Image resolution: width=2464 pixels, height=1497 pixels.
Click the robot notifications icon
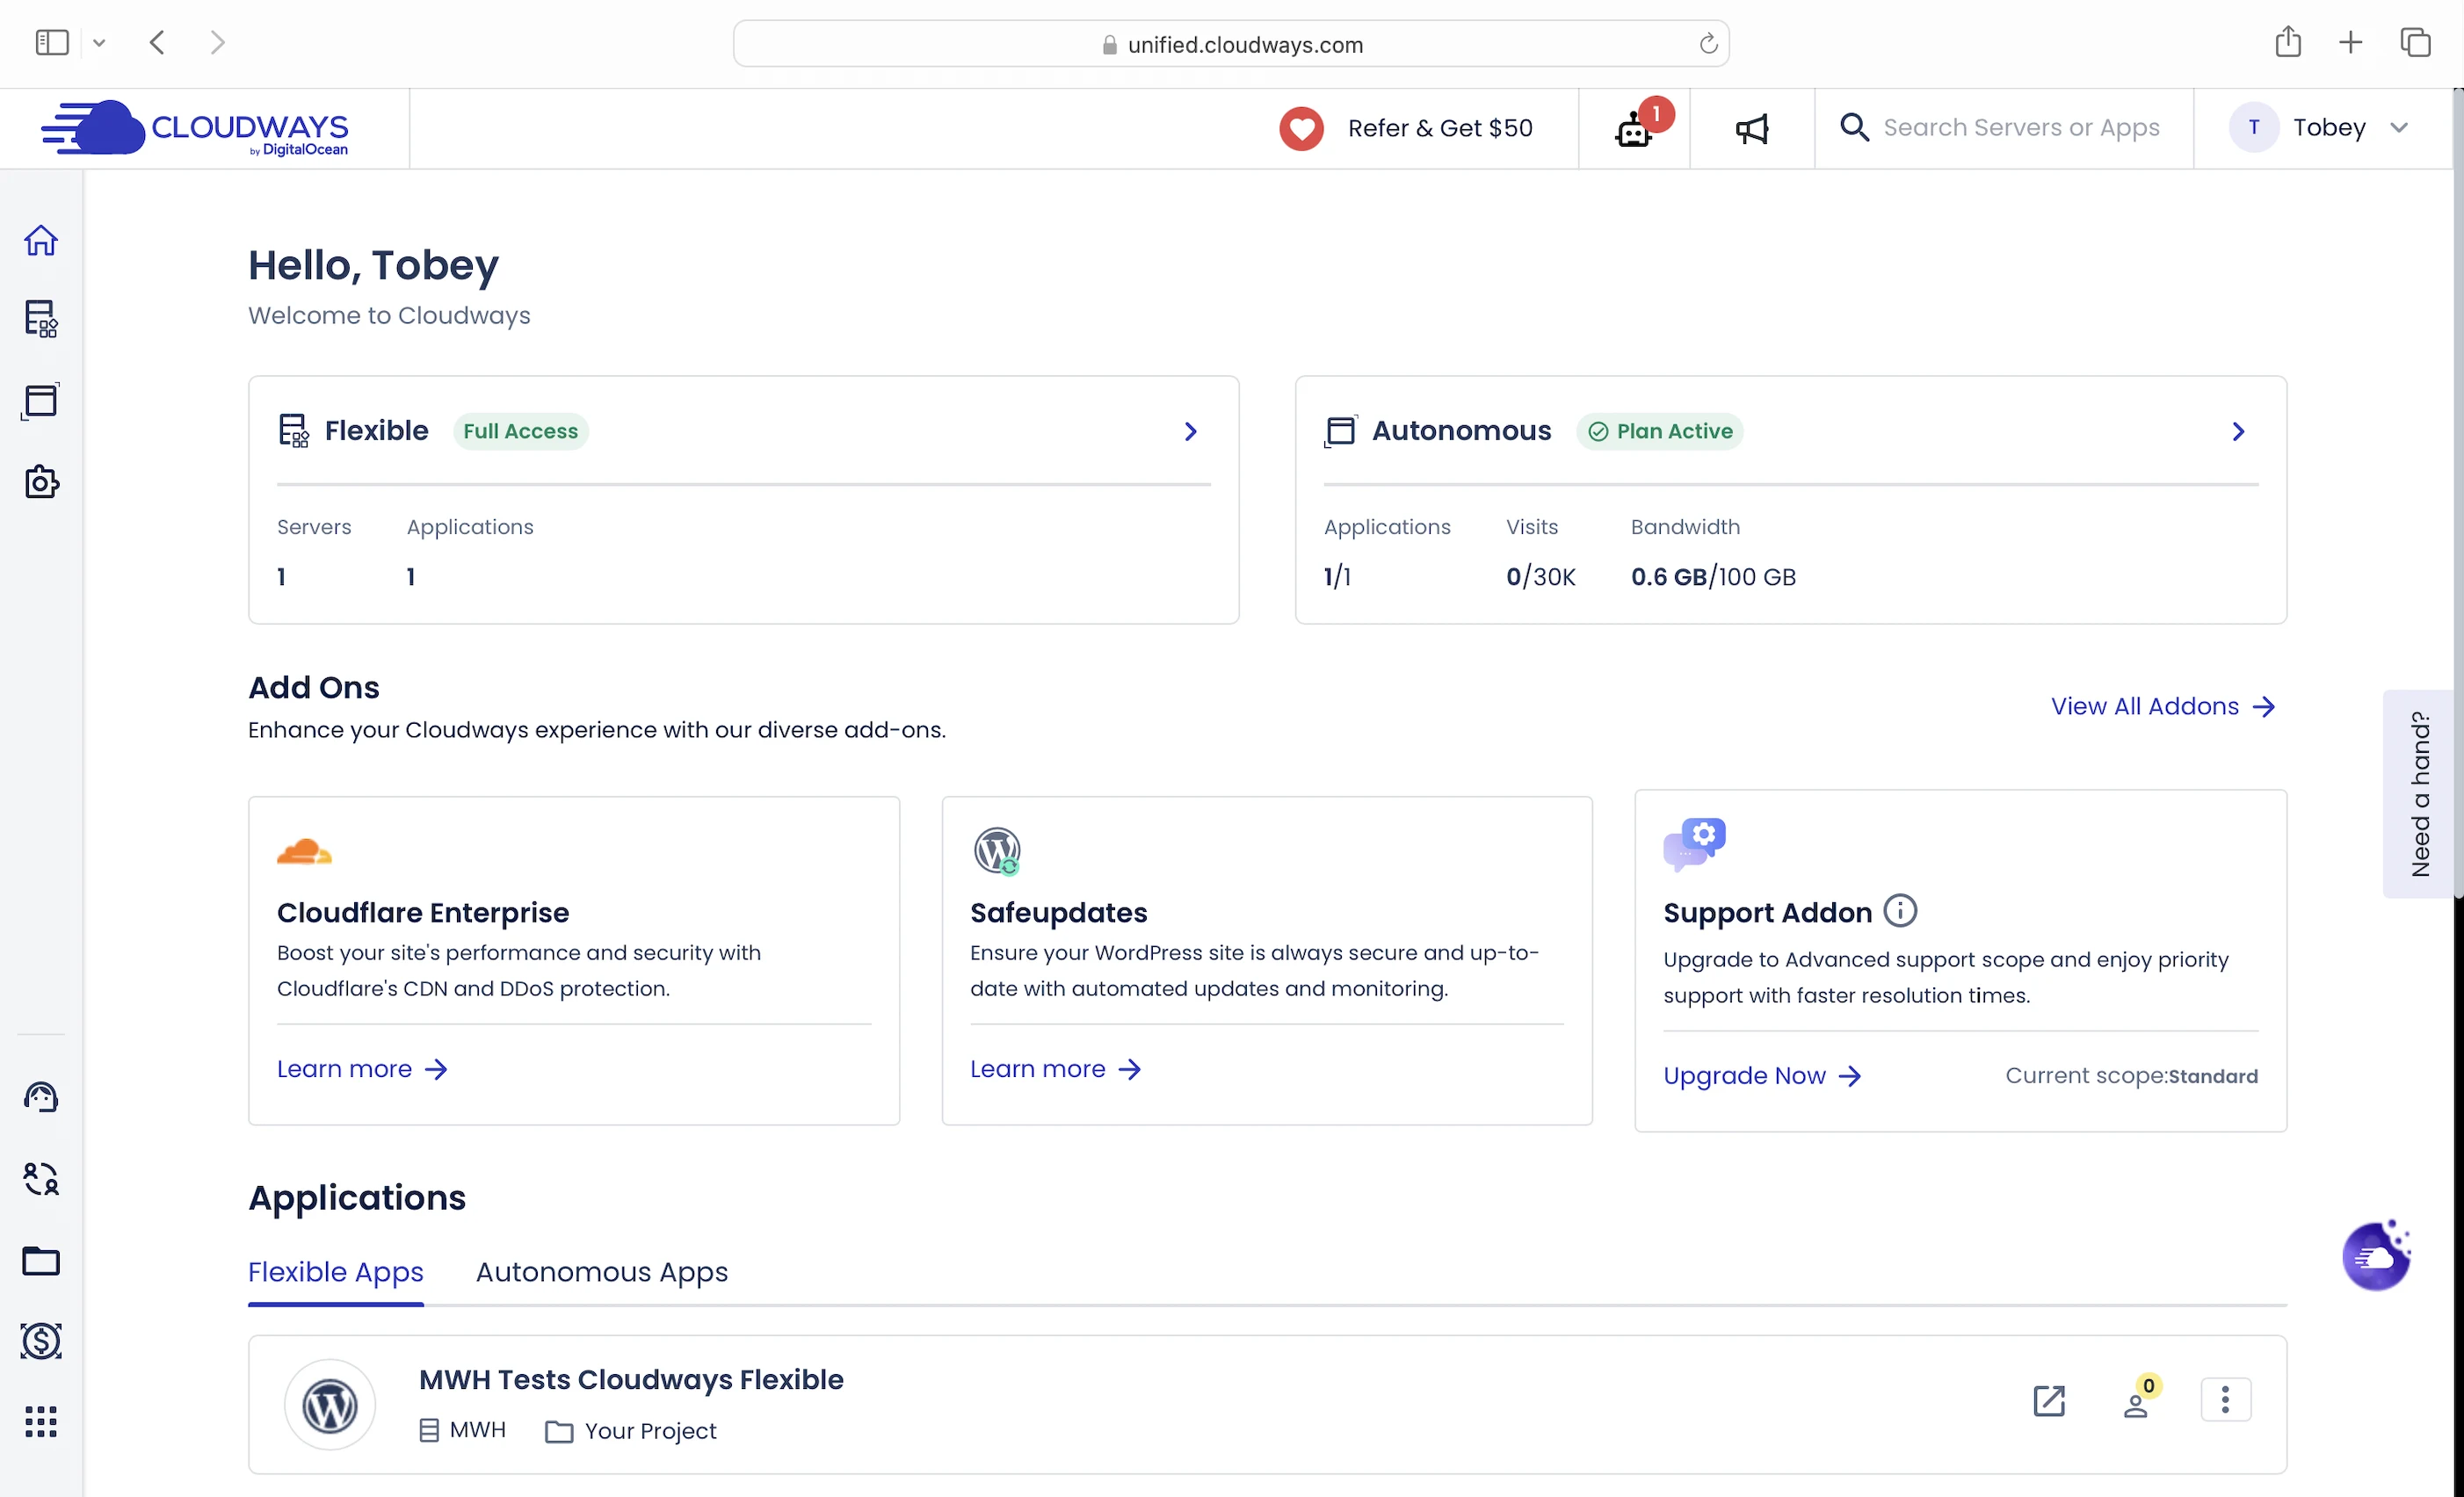1634,129
